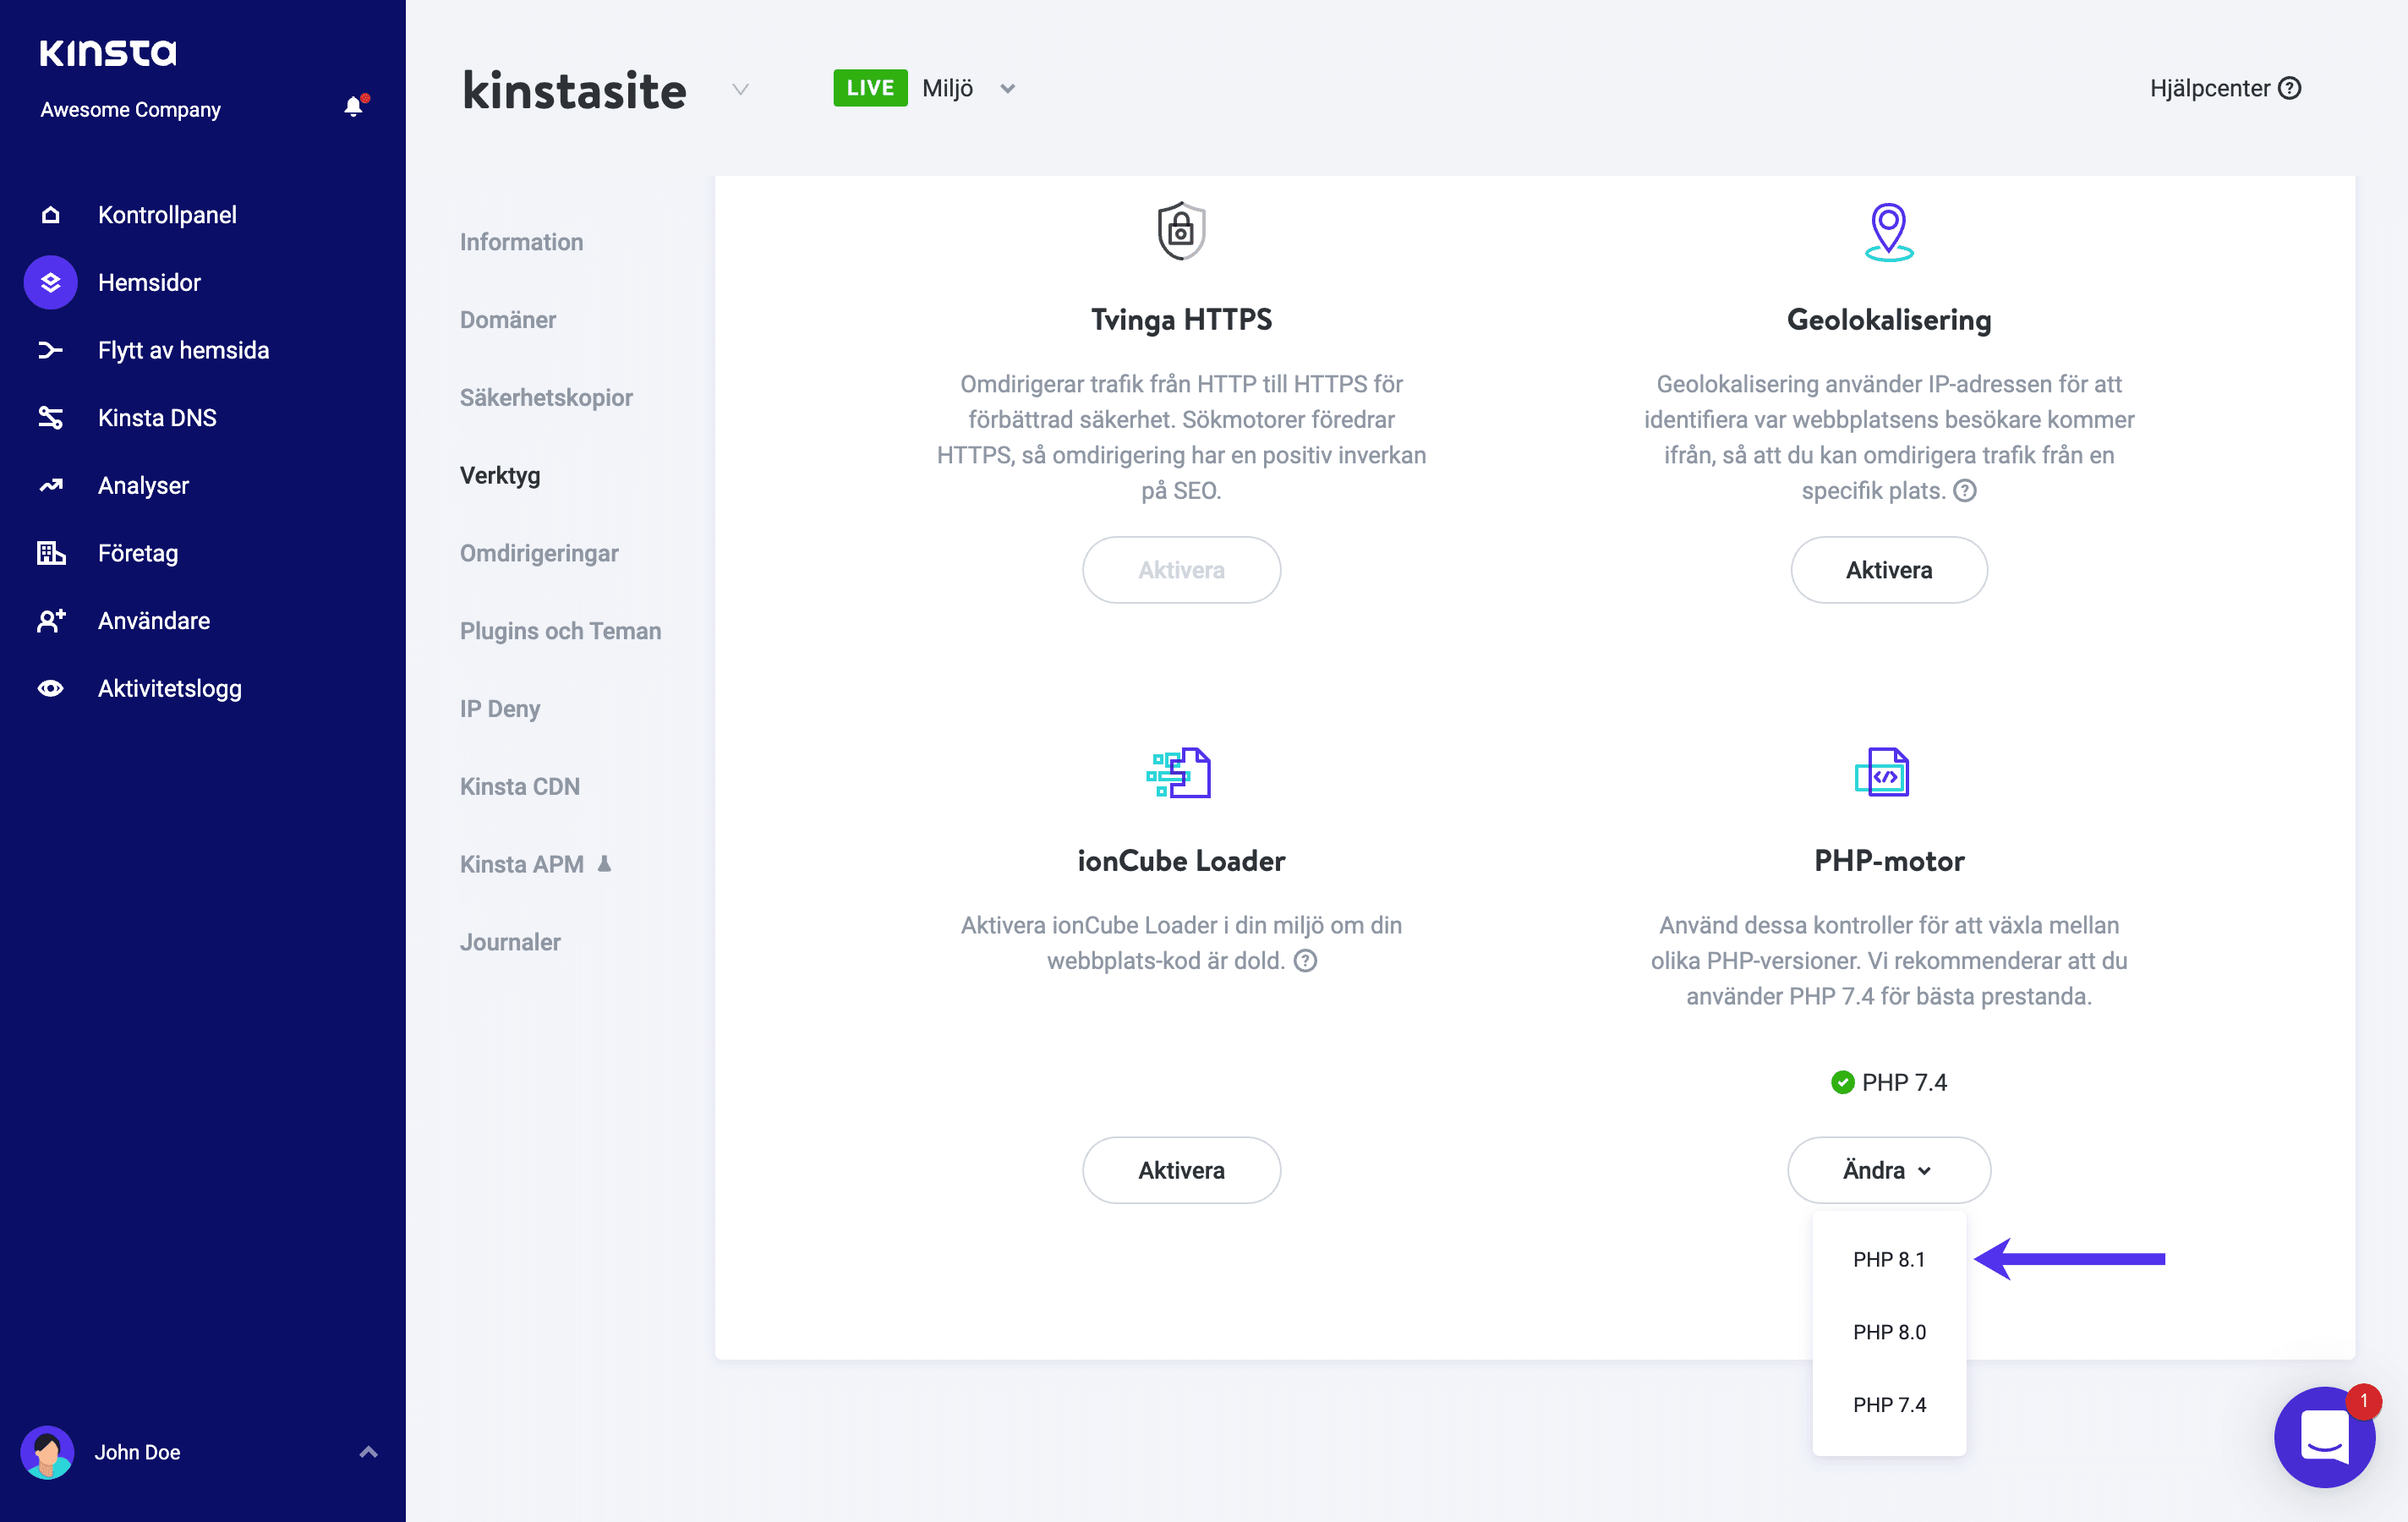Click the Flytt av hemsida icon
2408x1522 pixels.
pyautogui.click(x=50, y=350)
